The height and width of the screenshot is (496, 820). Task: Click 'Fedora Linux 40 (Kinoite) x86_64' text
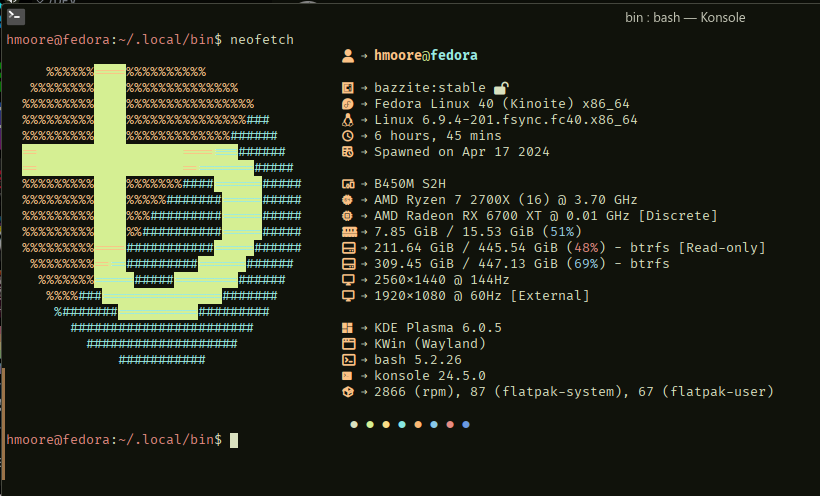pyautogui.click(x=502, y=104)
